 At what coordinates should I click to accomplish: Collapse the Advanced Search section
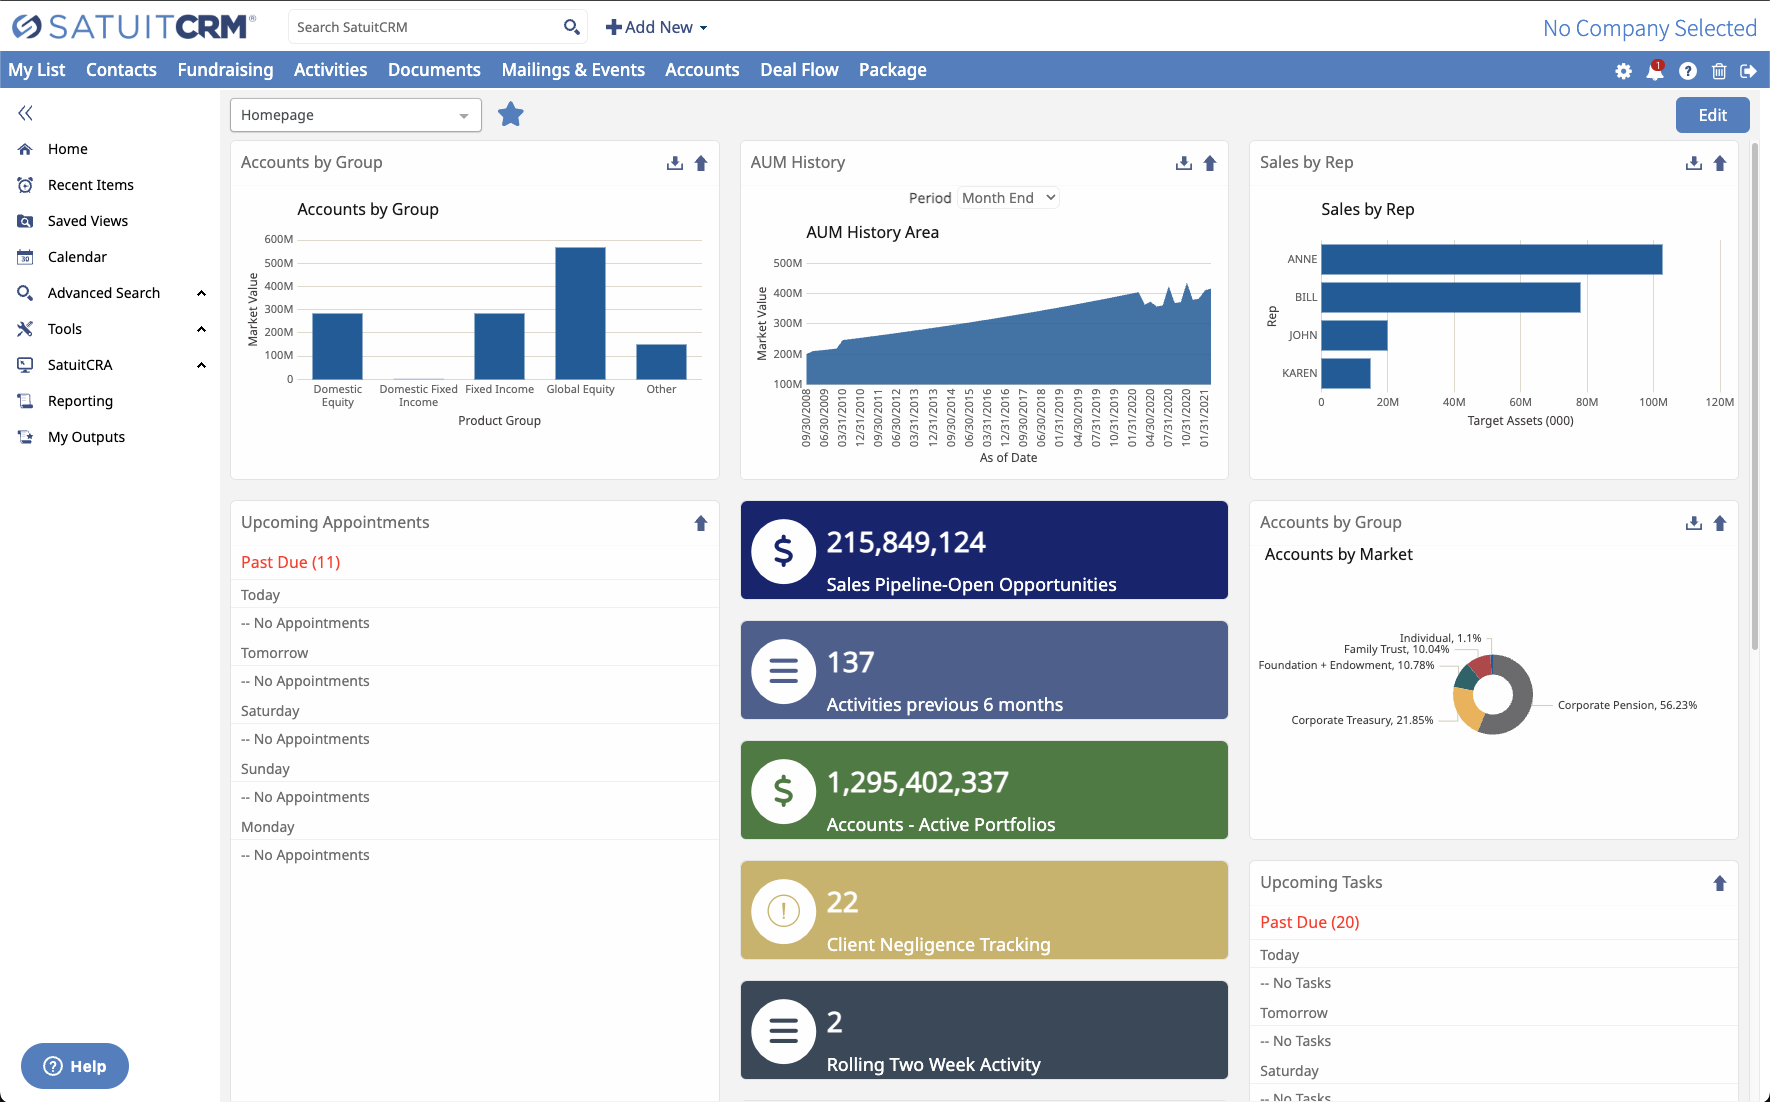coord(201,292)
